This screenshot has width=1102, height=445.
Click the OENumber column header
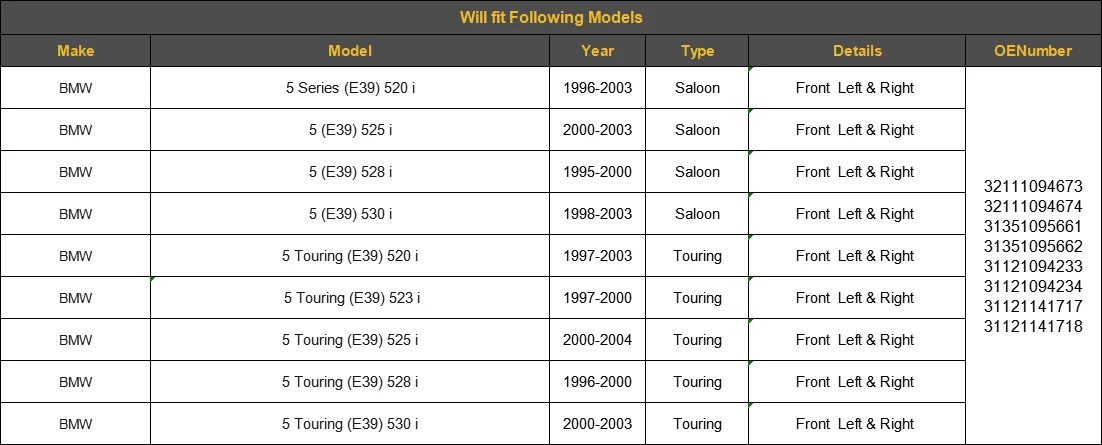[1033, 51]
